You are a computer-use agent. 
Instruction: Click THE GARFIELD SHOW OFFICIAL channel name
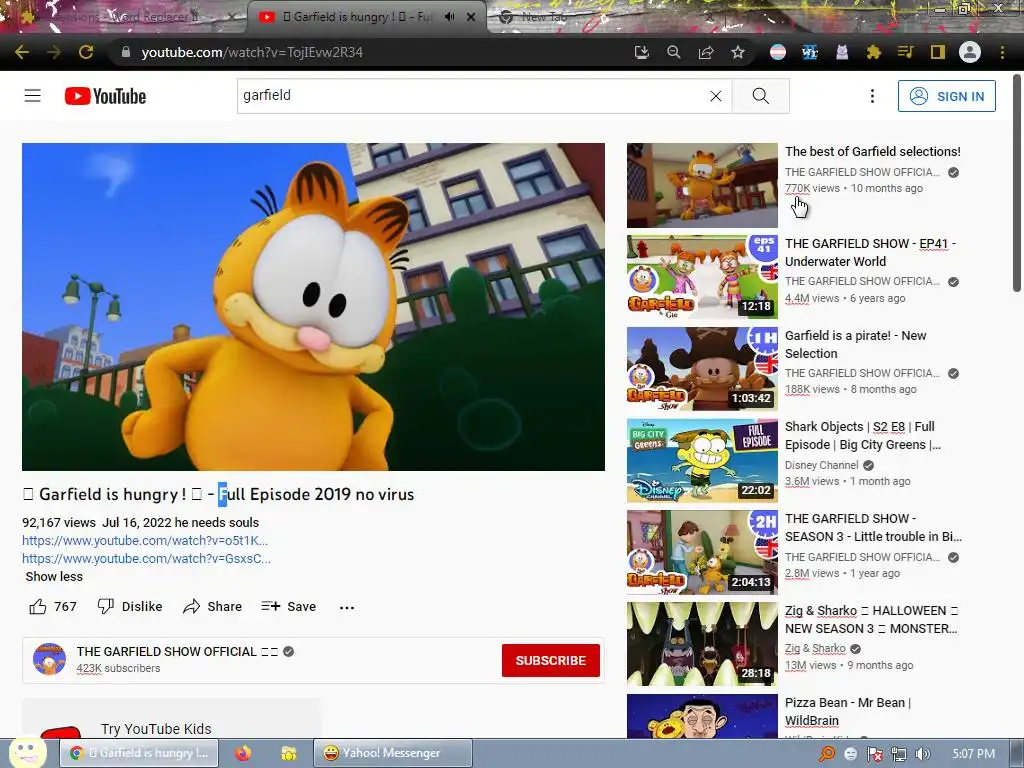click(167, 652)
